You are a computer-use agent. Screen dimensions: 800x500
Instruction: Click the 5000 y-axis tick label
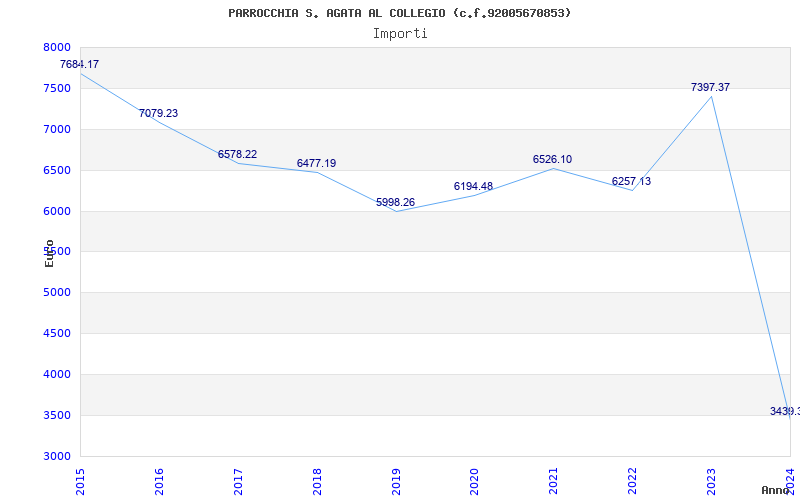[x=57, y=293]
